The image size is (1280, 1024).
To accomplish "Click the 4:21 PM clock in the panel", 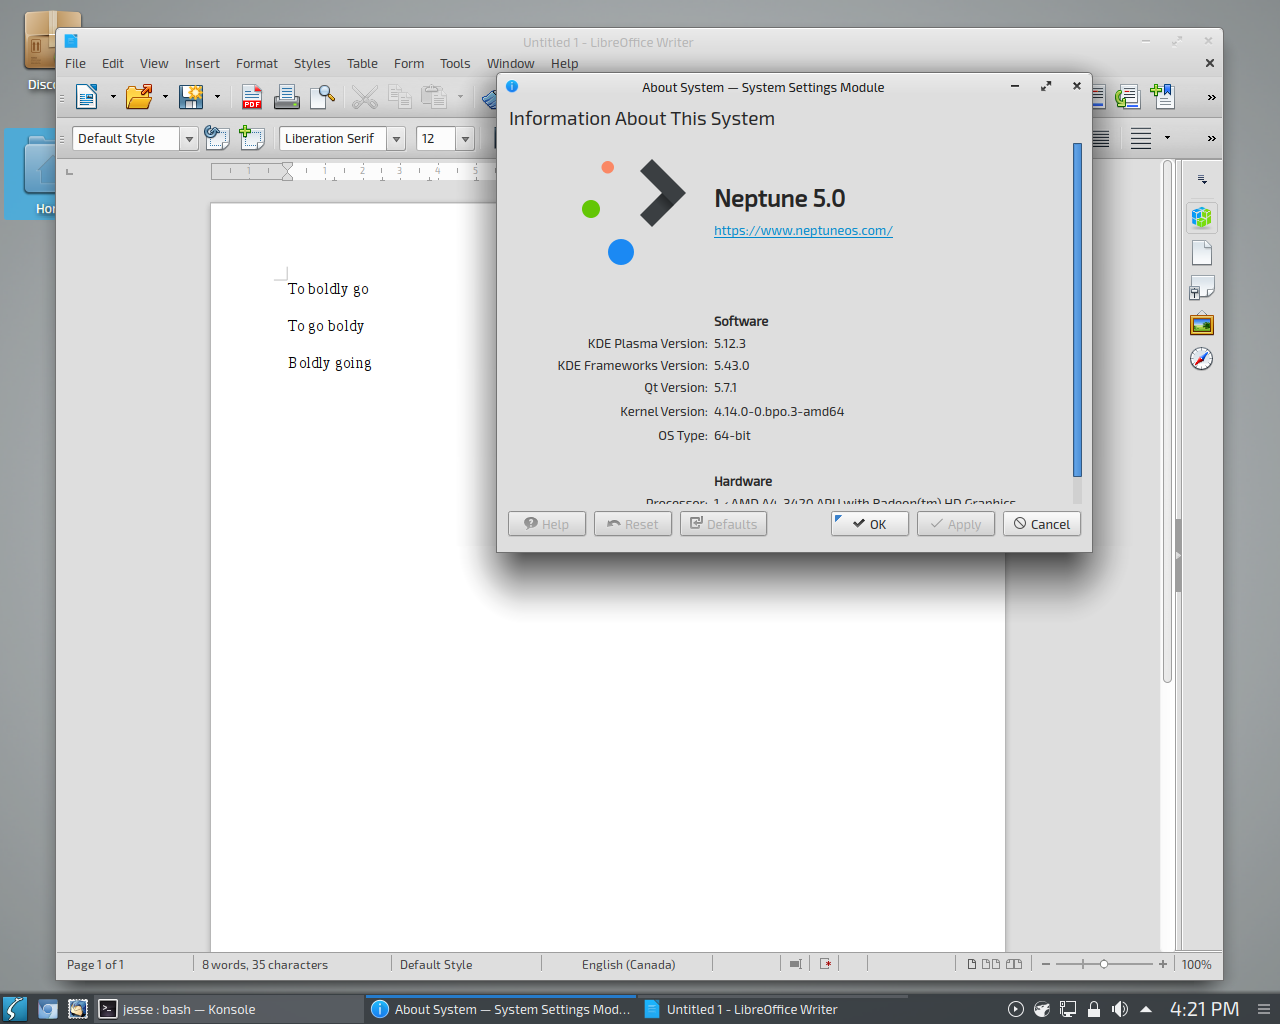I will 1204,1009.
